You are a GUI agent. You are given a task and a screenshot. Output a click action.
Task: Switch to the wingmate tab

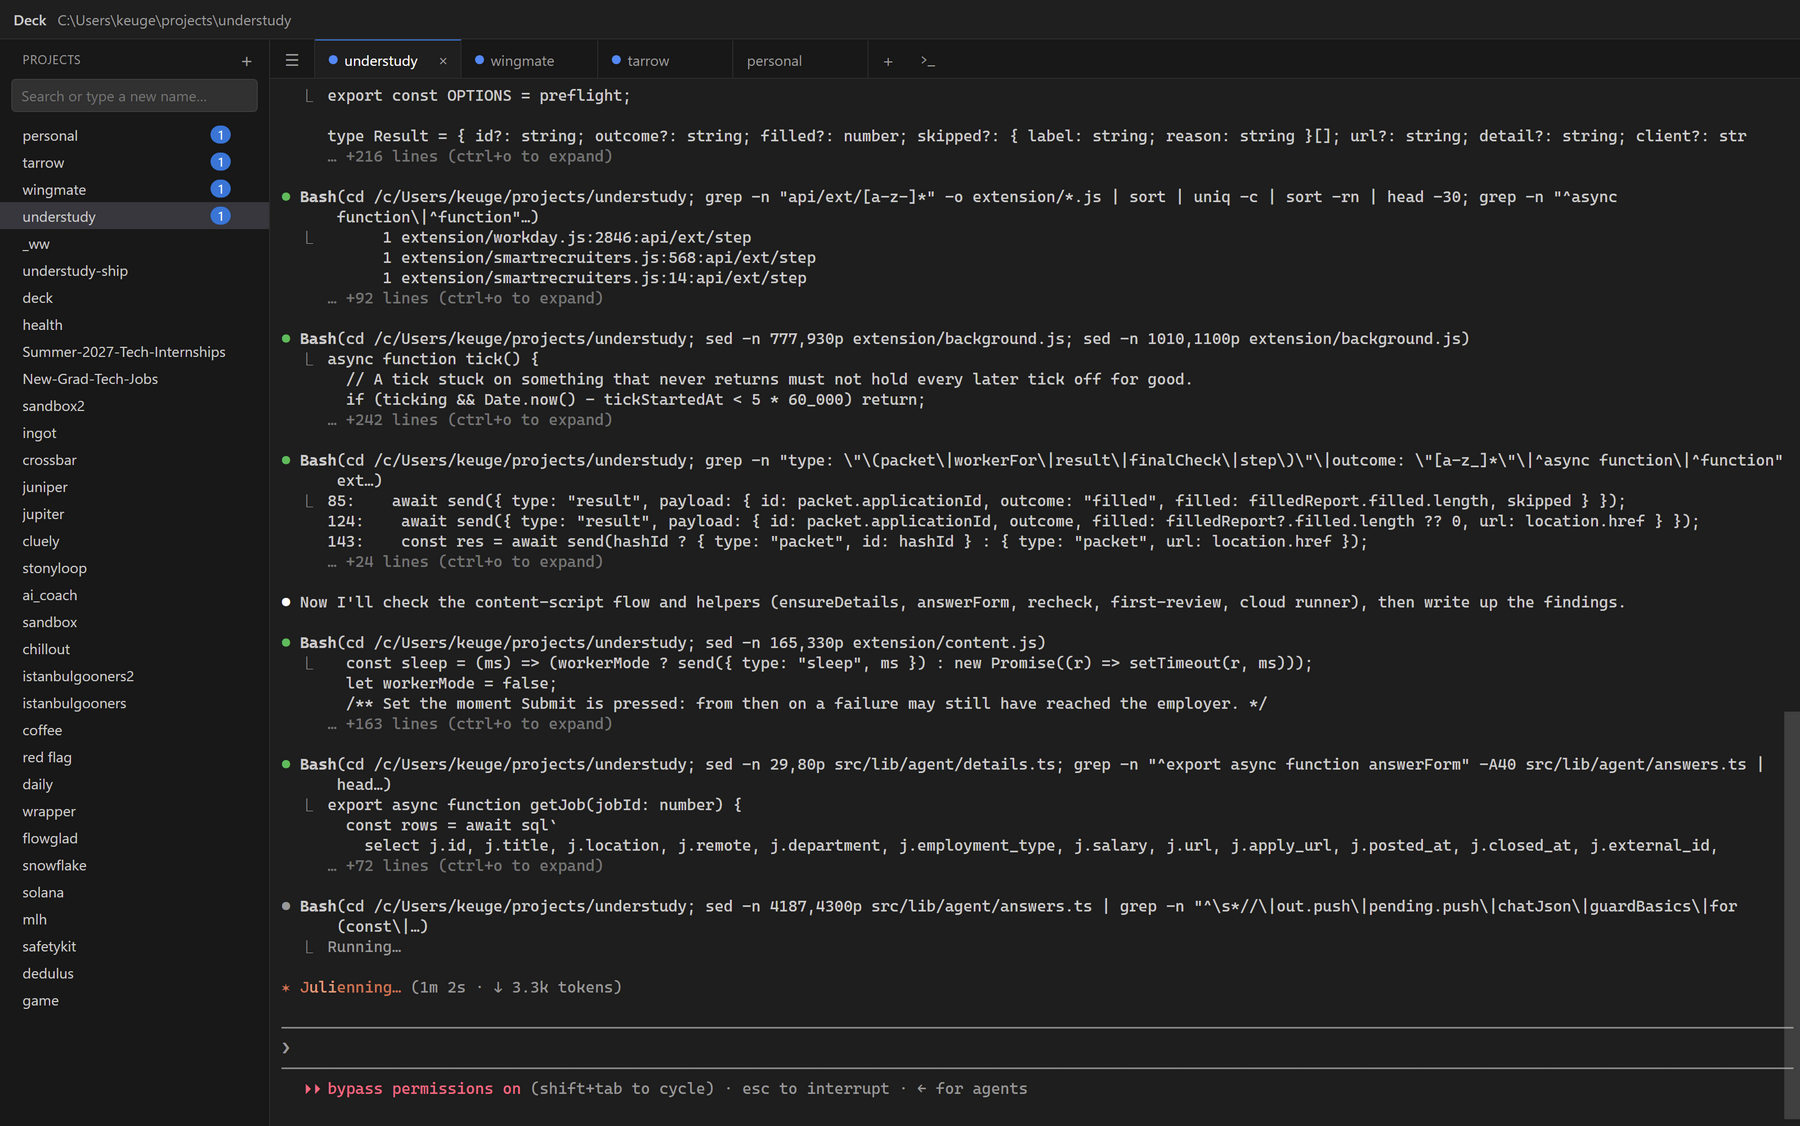point(528,60)
